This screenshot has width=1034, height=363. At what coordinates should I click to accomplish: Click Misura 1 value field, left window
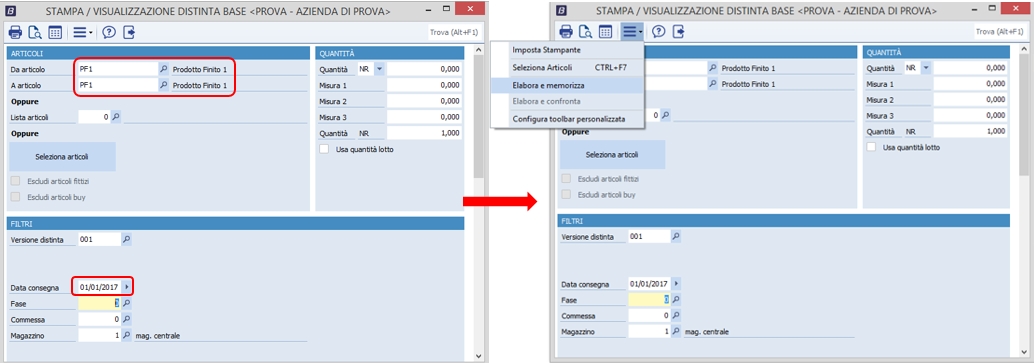point(424,85)
